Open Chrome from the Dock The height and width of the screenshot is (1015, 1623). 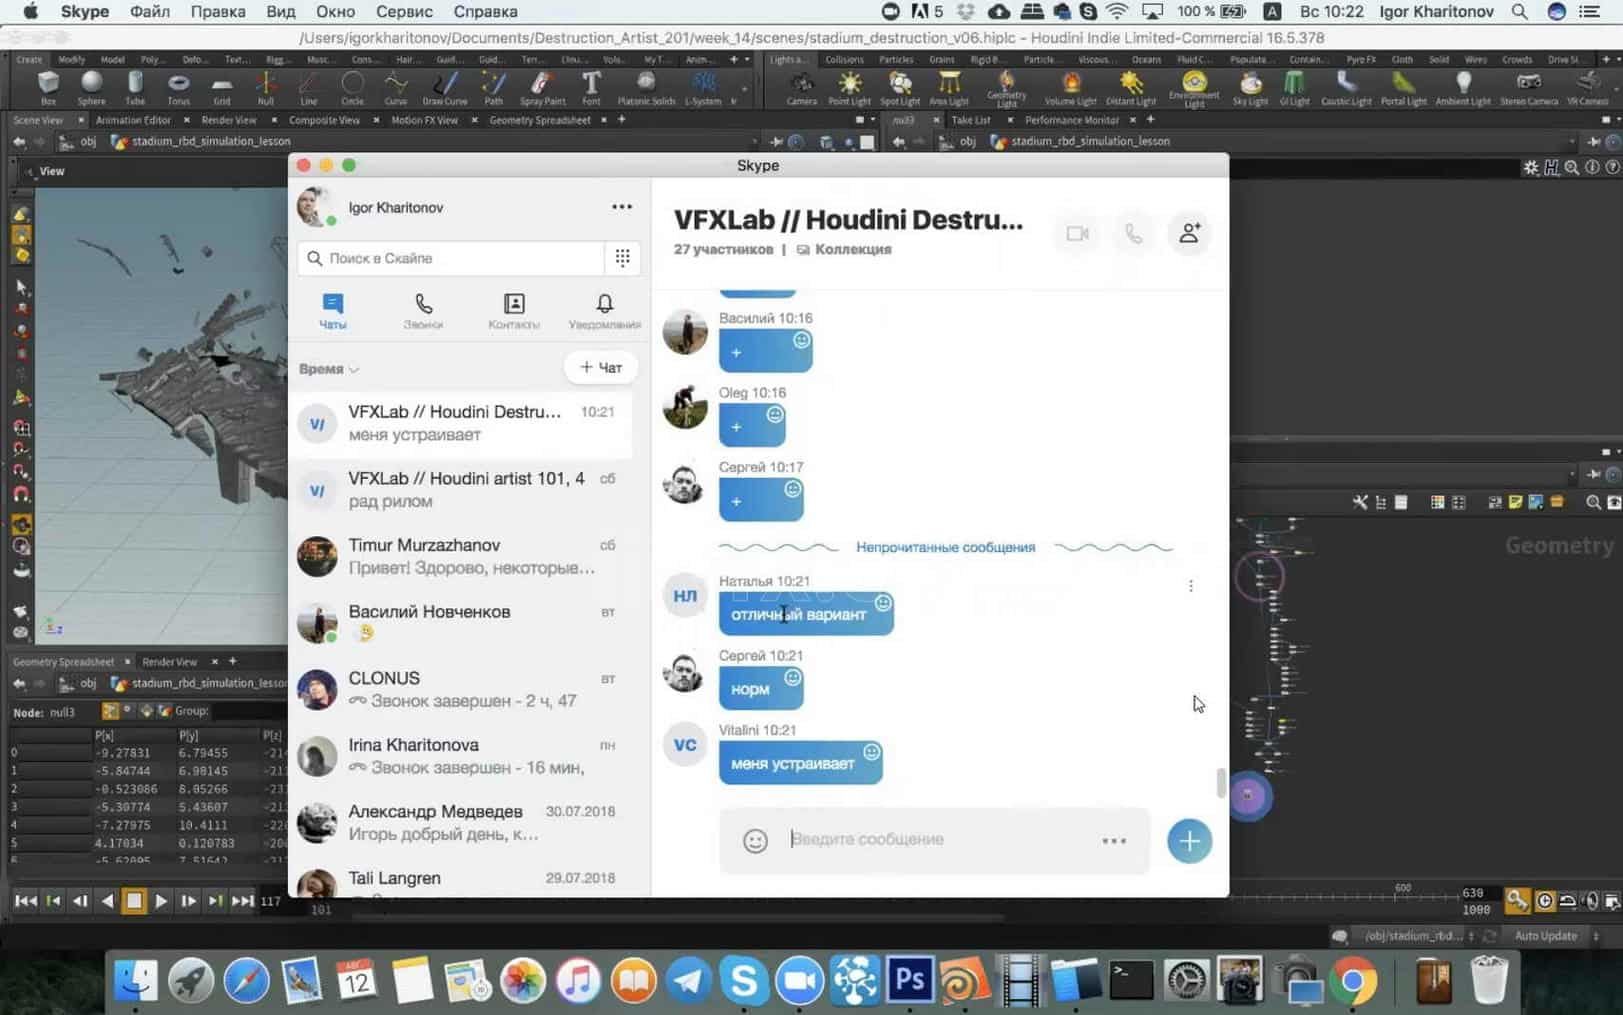click(1353, 981)
